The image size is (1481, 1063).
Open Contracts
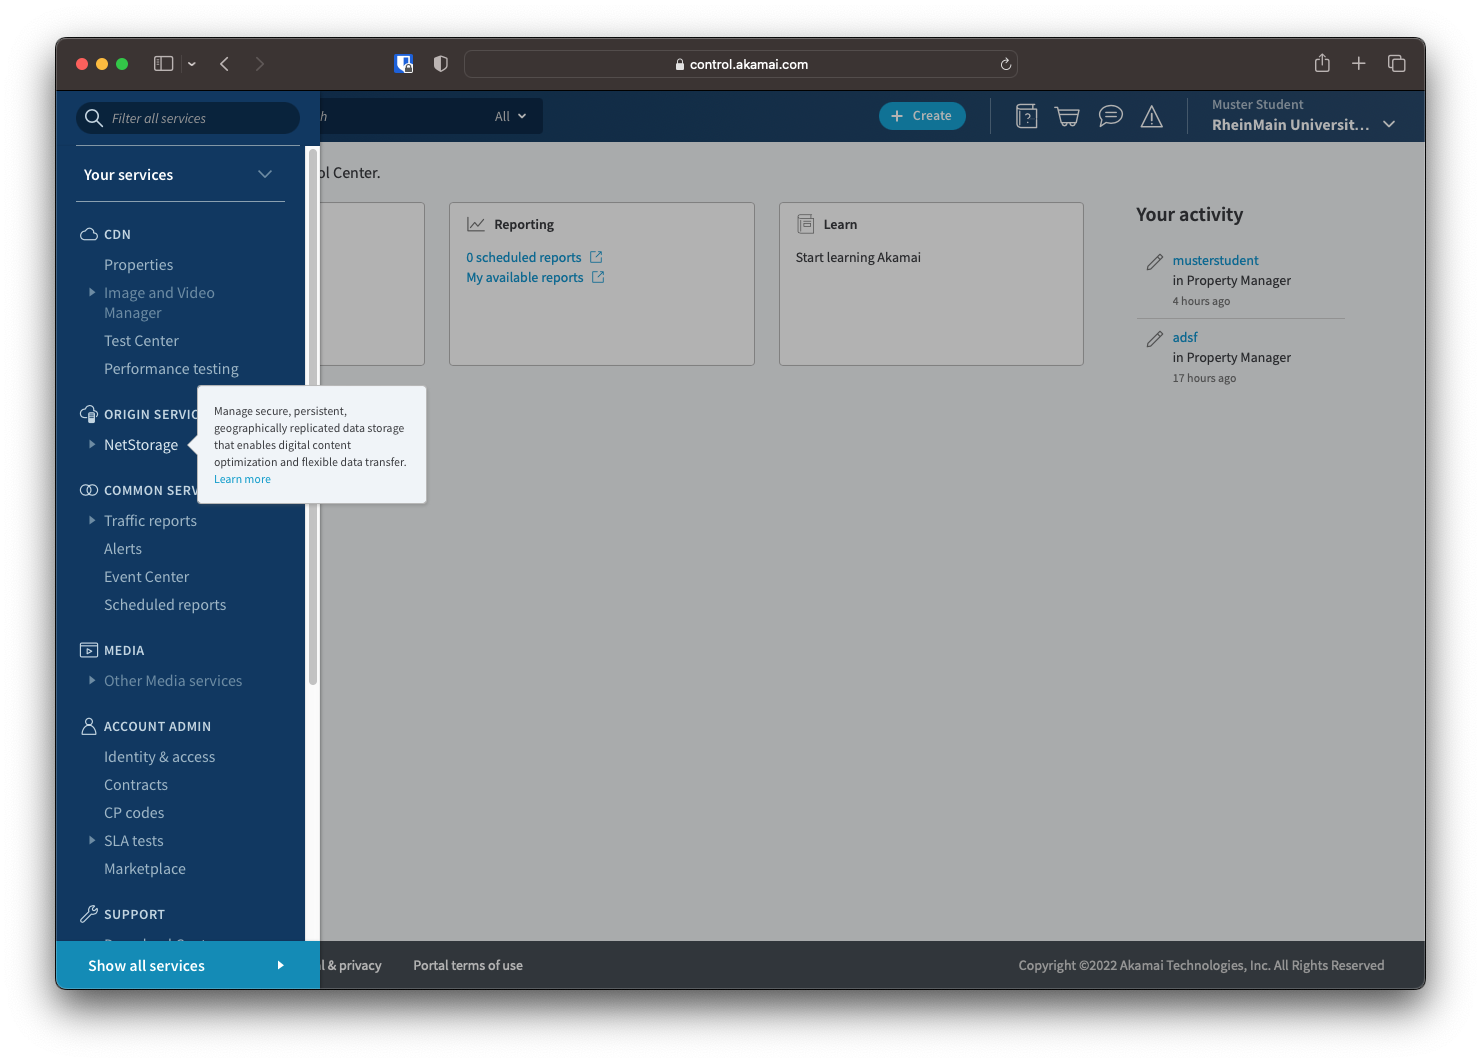pos(136,785)
